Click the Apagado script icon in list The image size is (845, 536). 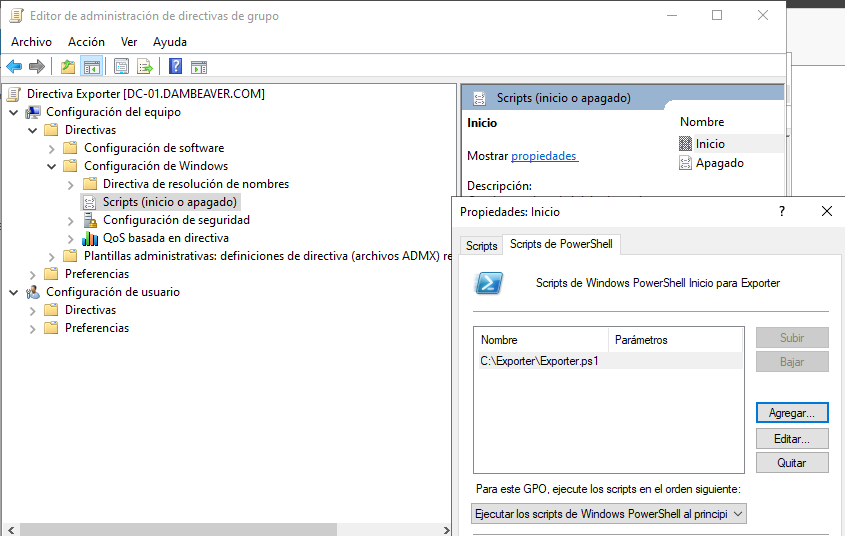click(x=685, y=163)
